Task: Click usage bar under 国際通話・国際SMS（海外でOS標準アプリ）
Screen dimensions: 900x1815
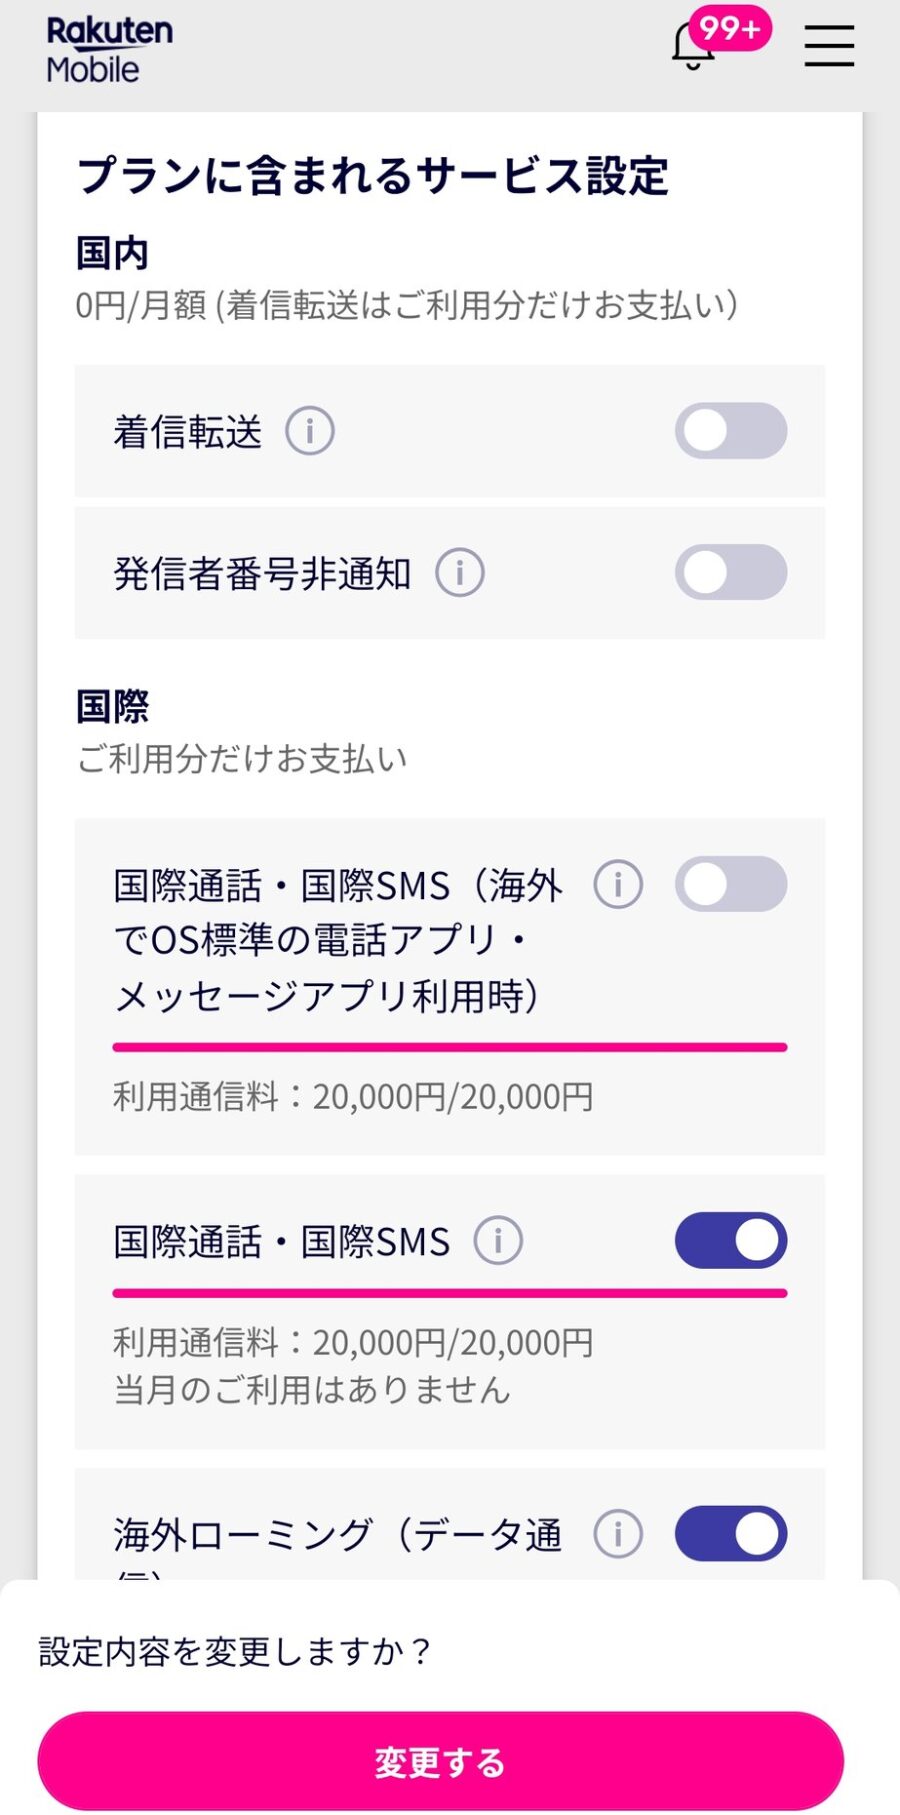Action: pyautogui.click(x=450, y=1047)
